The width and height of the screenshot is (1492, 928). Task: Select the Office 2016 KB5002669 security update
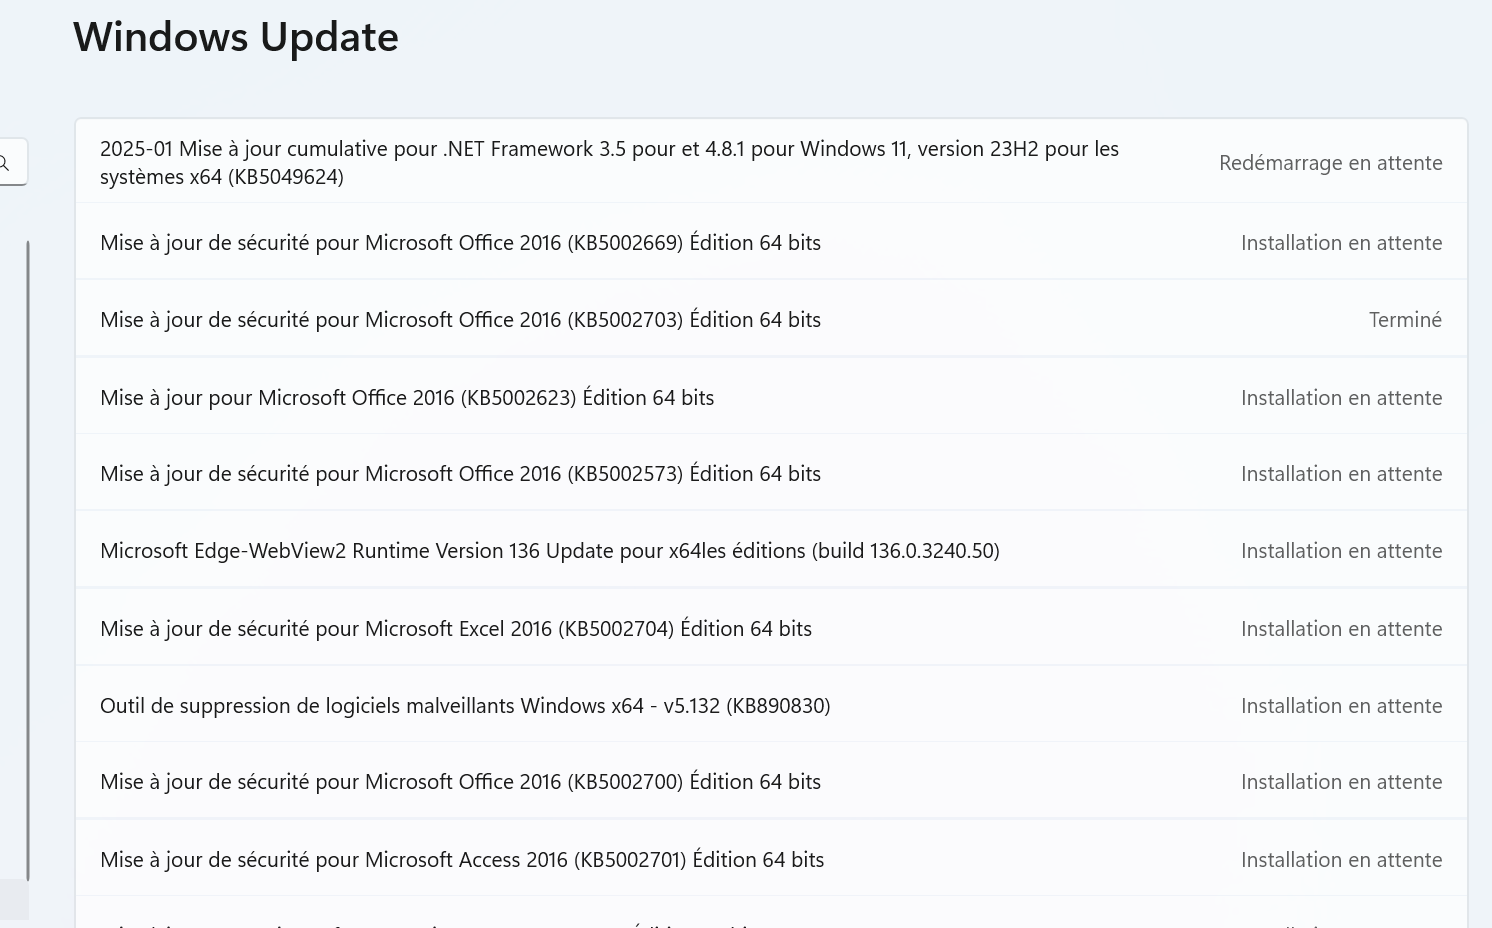pos(460,243)
